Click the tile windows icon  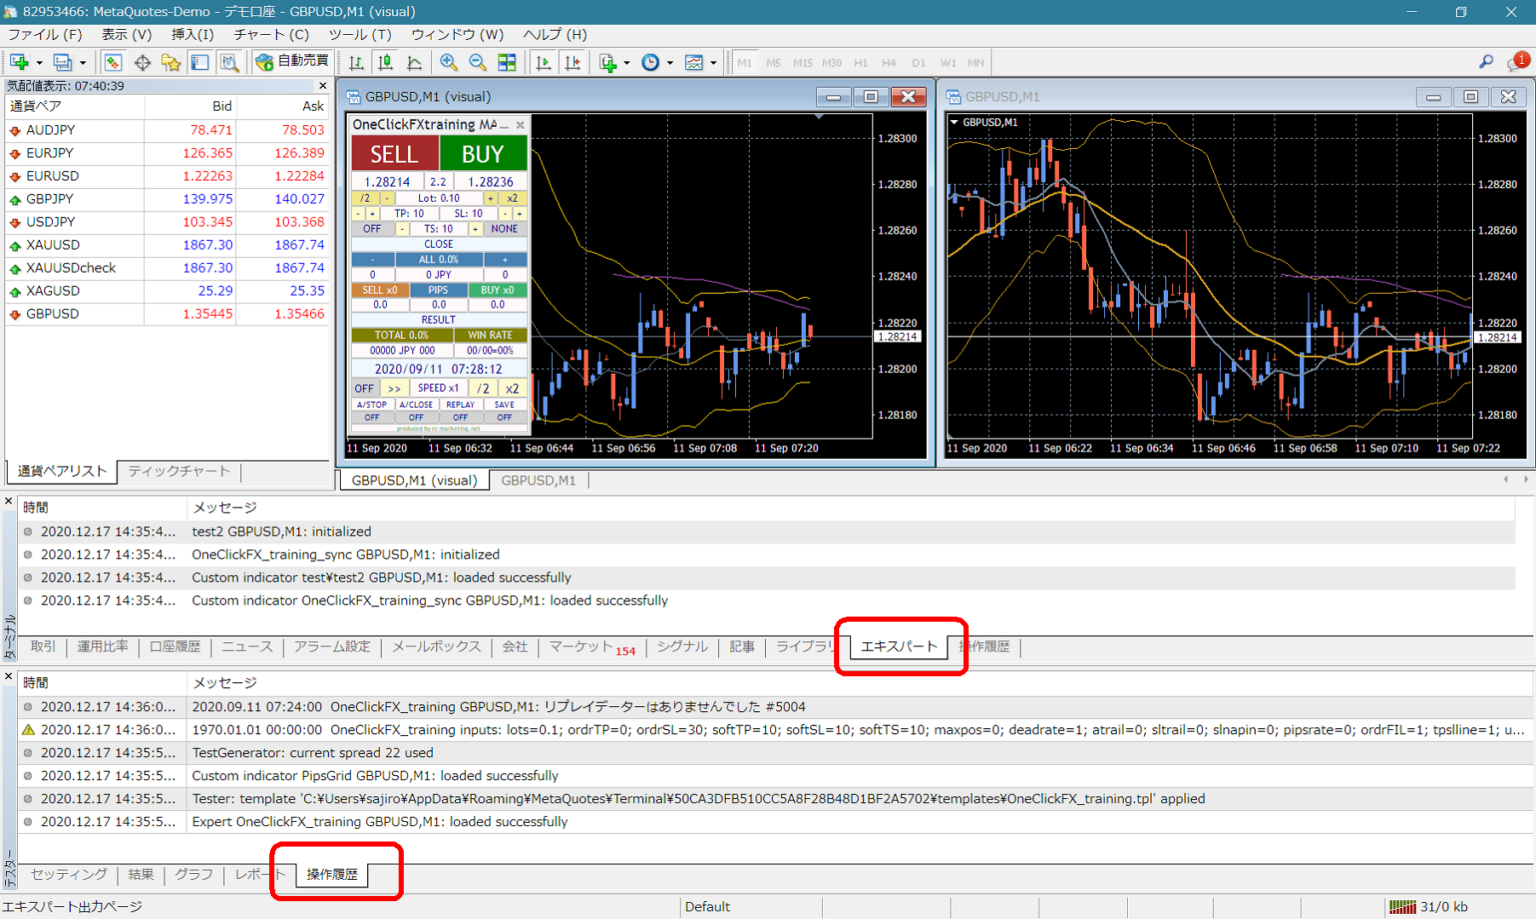507,62
